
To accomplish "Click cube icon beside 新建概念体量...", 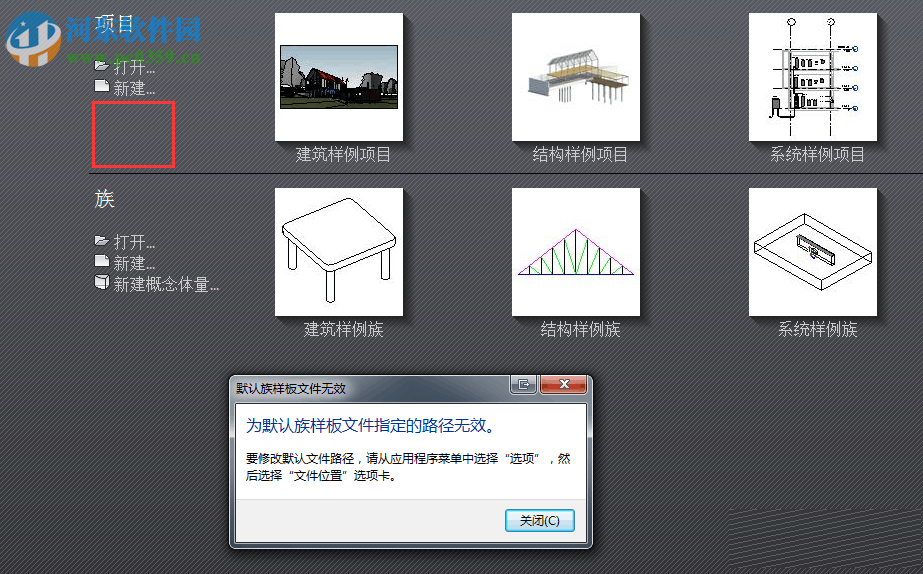I will pos(102,283).
